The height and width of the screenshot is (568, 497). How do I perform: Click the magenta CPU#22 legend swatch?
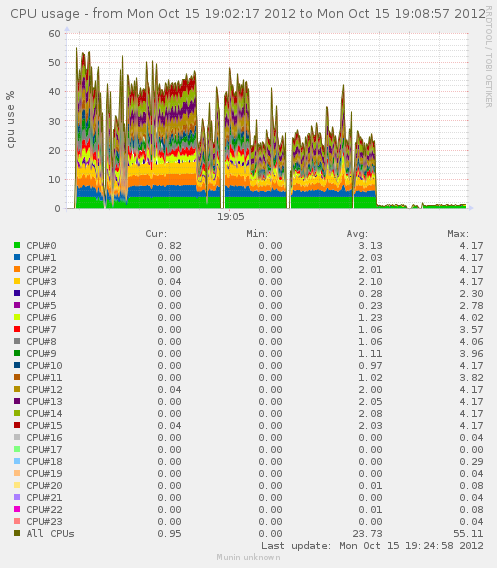click(x=17, y=509)
